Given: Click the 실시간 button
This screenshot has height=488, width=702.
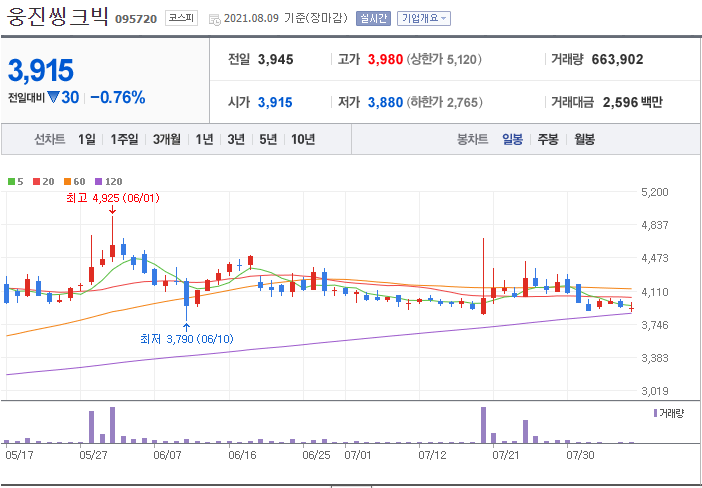Looking at the screenshot, I should 373,19.
